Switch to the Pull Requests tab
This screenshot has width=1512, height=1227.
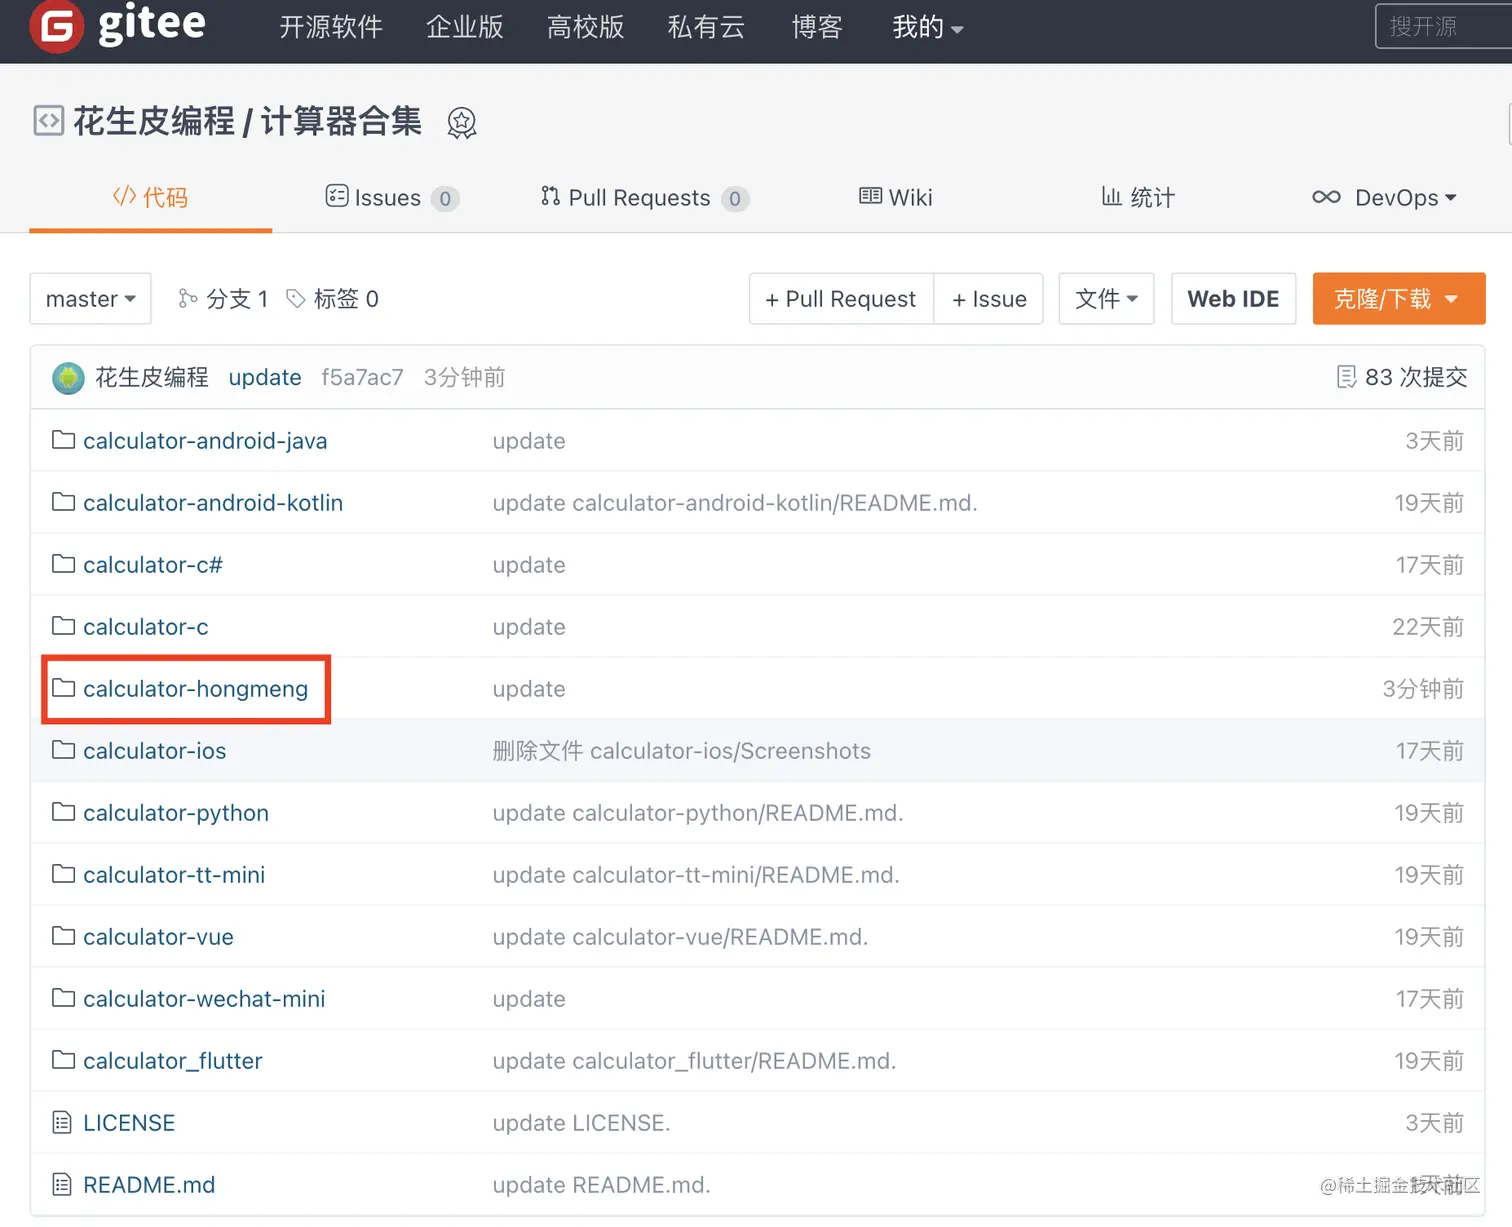[x=645, y=198]
